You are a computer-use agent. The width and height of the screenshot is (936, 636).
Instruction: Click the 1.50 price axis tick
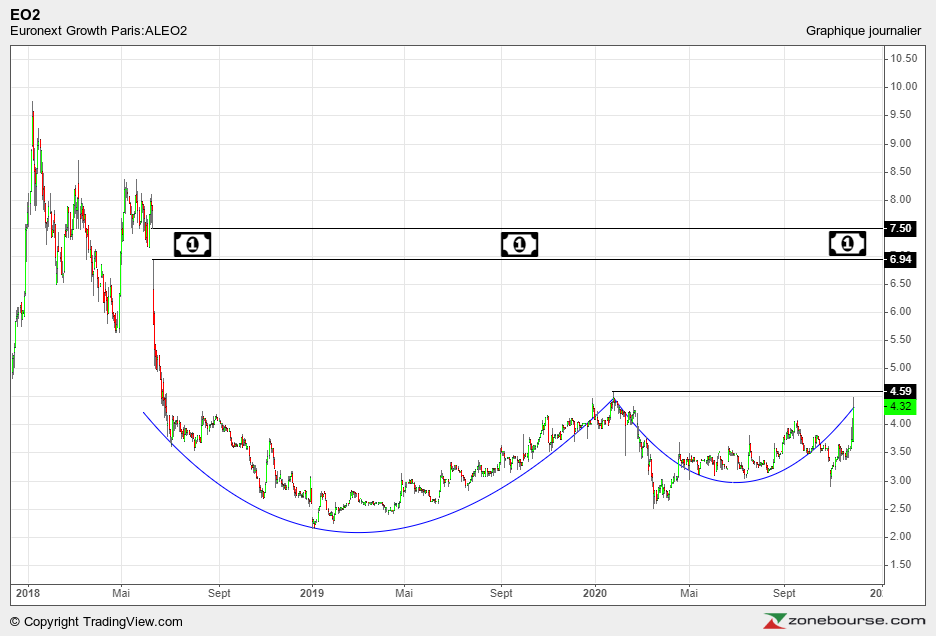coord(901,564)
